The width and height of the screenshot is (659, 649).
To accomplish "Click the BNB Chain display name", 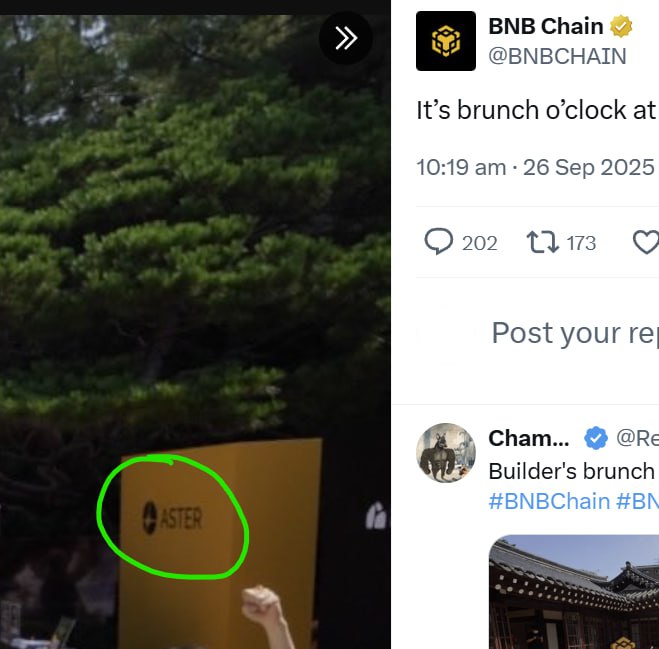I will [546, 26].
